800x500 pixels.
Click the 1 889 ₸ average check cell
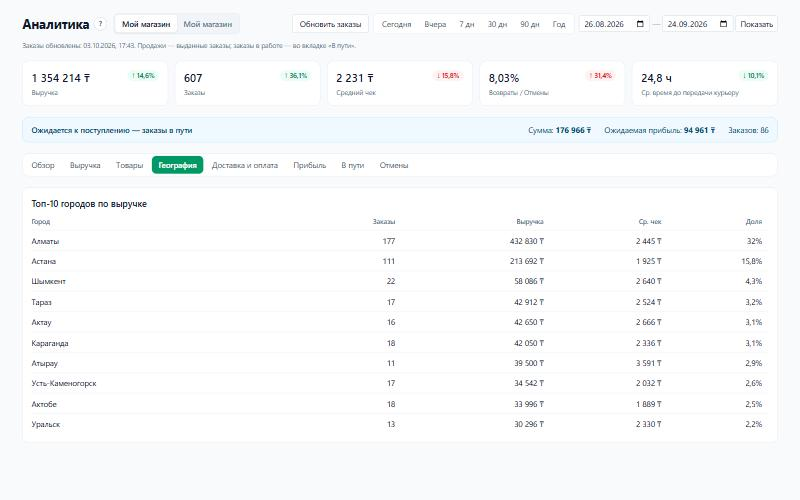648,404
